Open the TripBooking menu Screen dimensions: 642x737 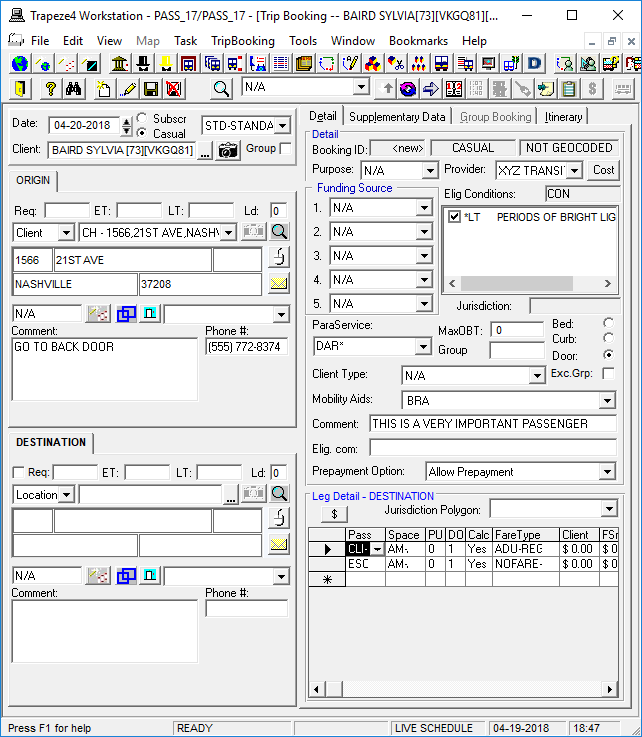(x=242, y=41)
